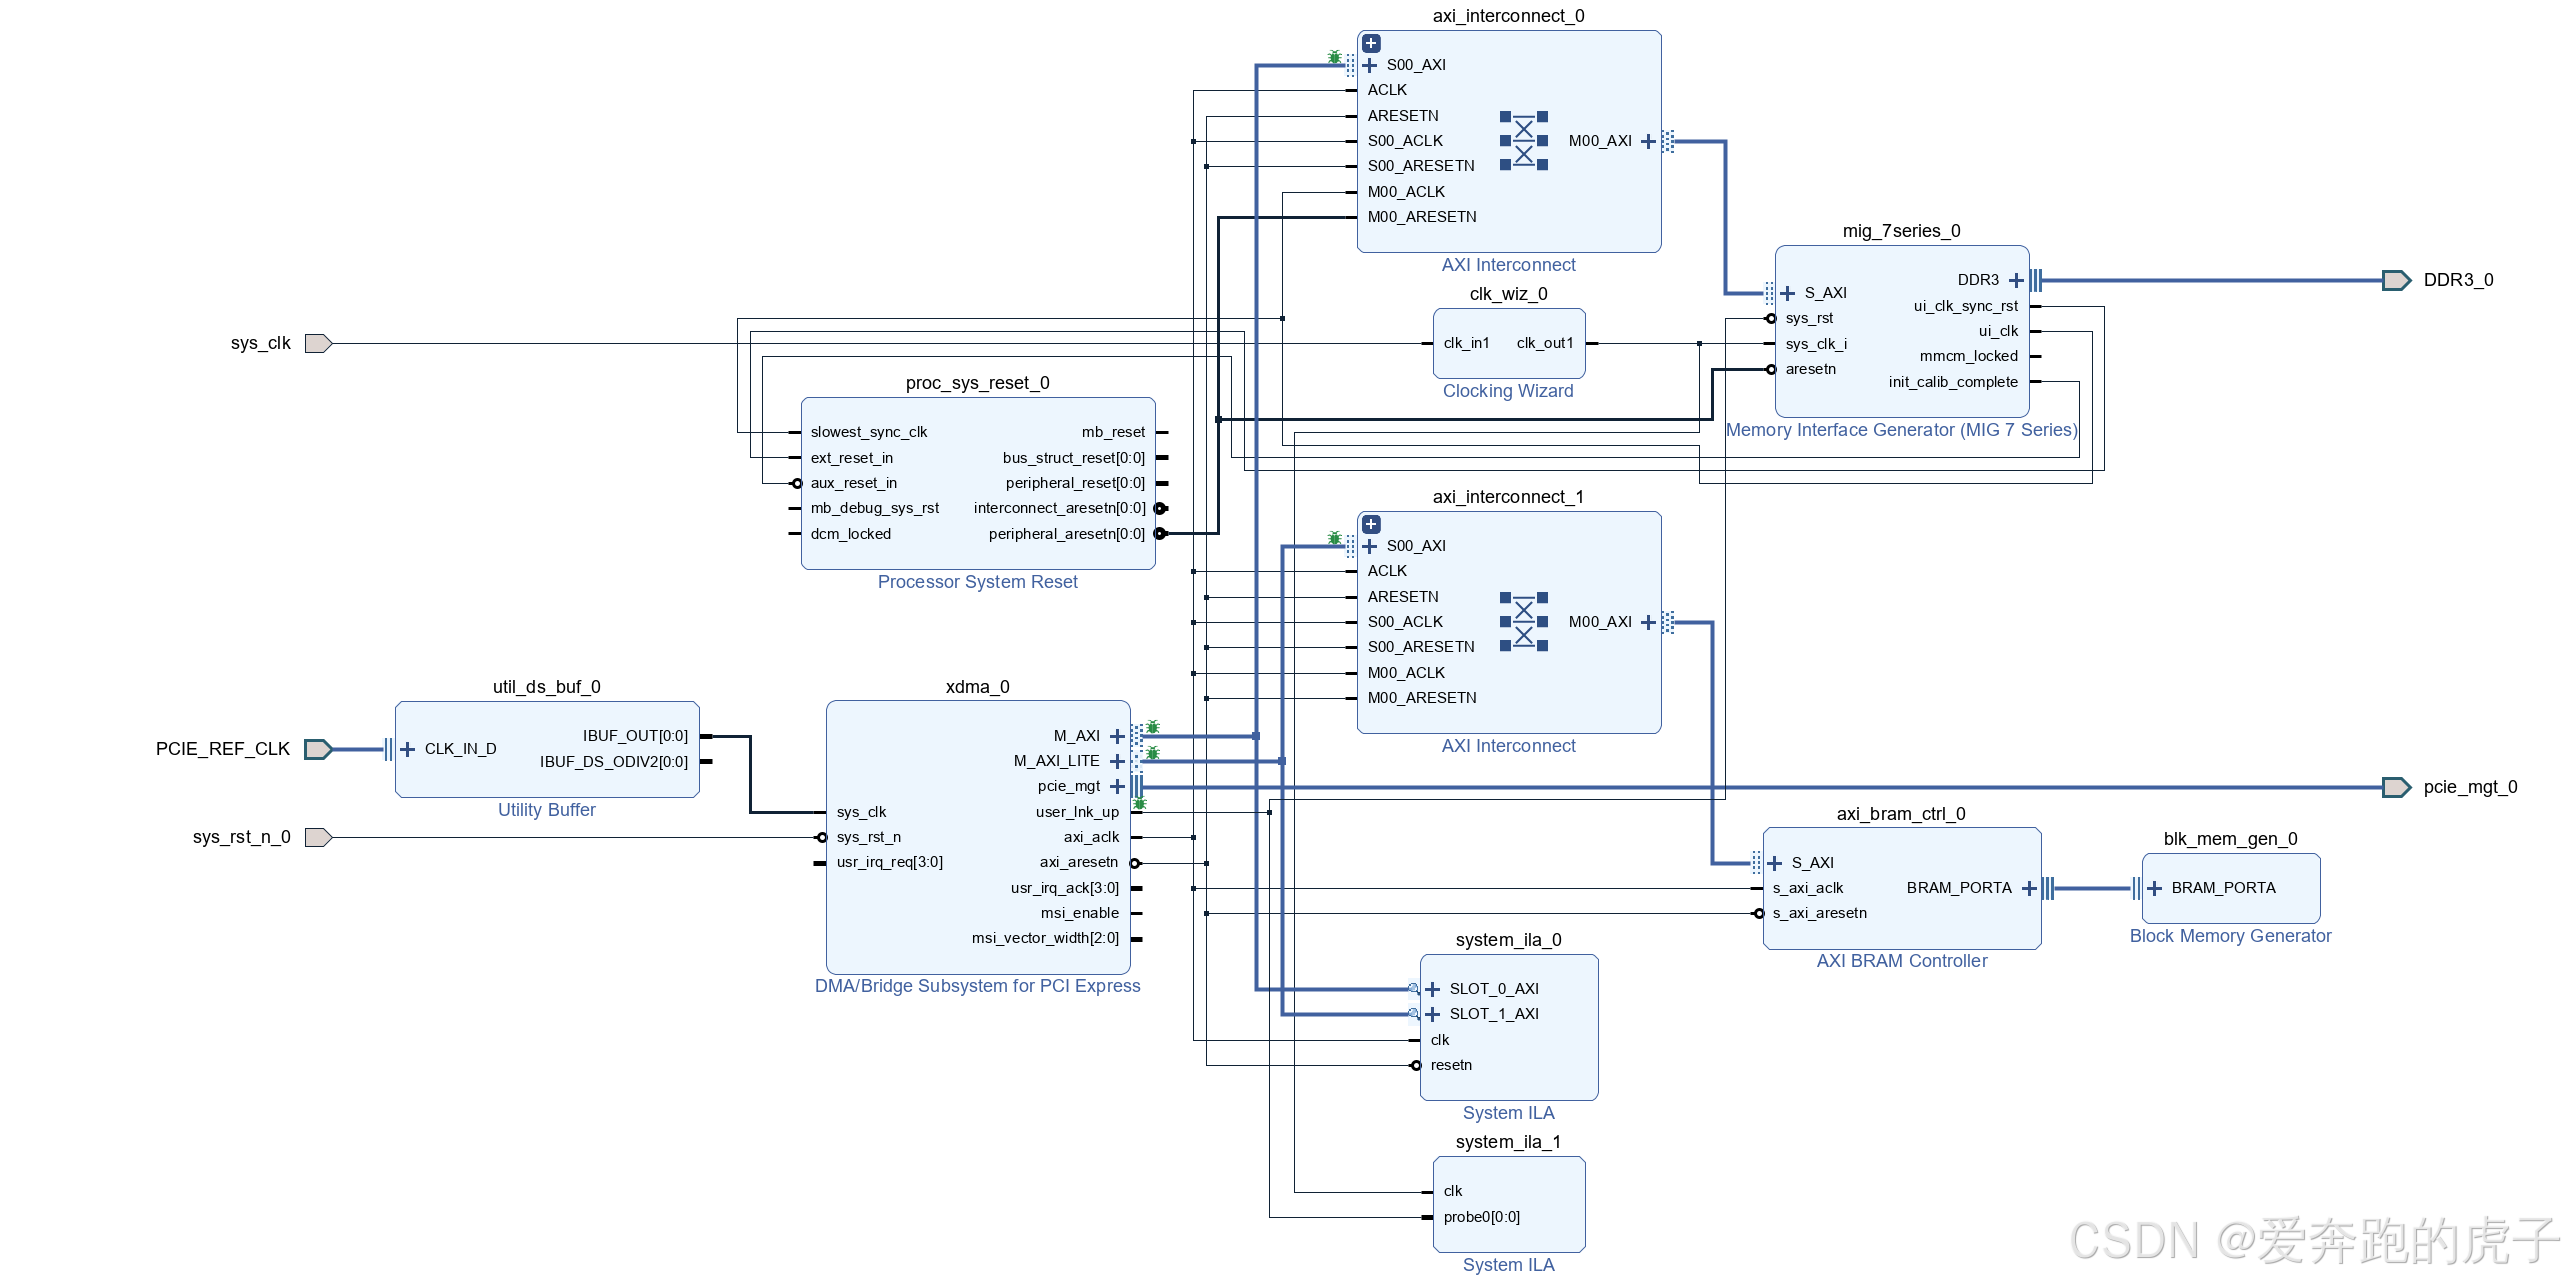The width and height of the screenshot is (2566, 1283).
Task: Click the crossbar icon in axi_interconnect_1
Action: 1523,623
